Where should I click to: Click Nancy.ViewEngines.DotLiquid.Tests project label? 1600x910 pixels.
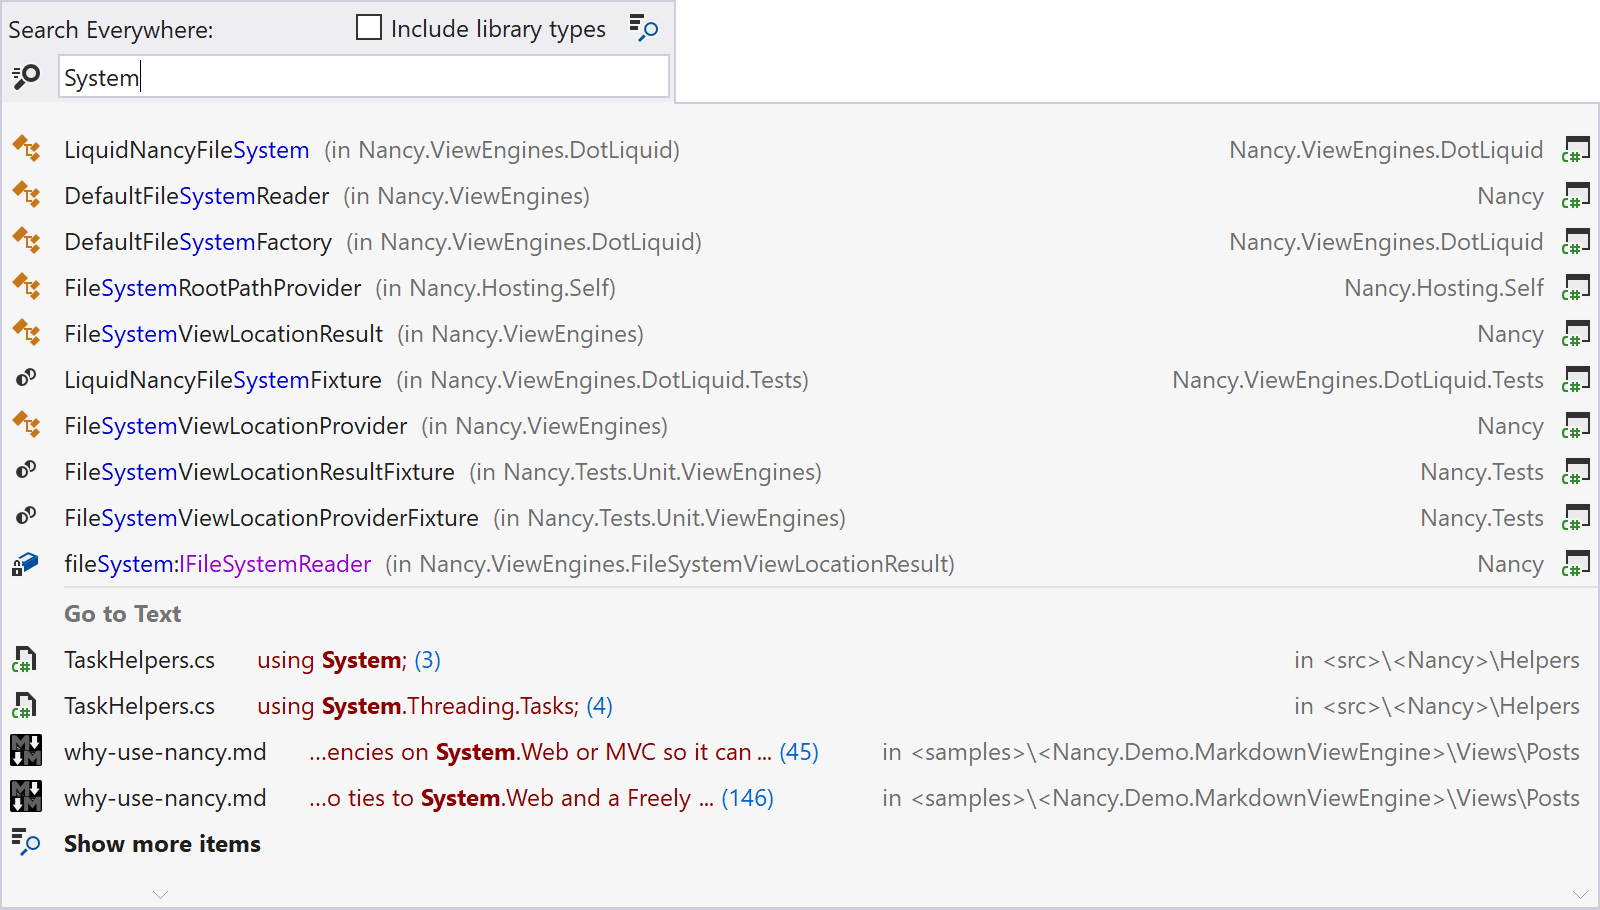click(x=1358, y=380)
